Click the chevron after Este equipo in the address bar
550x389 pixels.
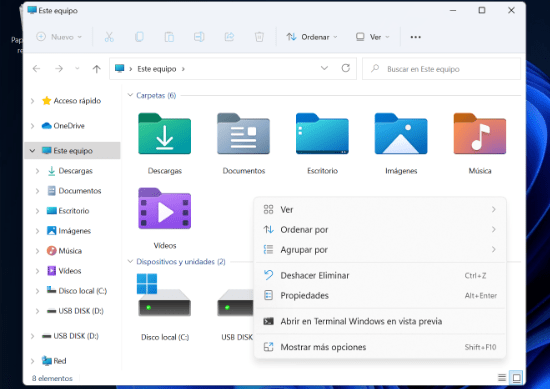click(183, 69)
